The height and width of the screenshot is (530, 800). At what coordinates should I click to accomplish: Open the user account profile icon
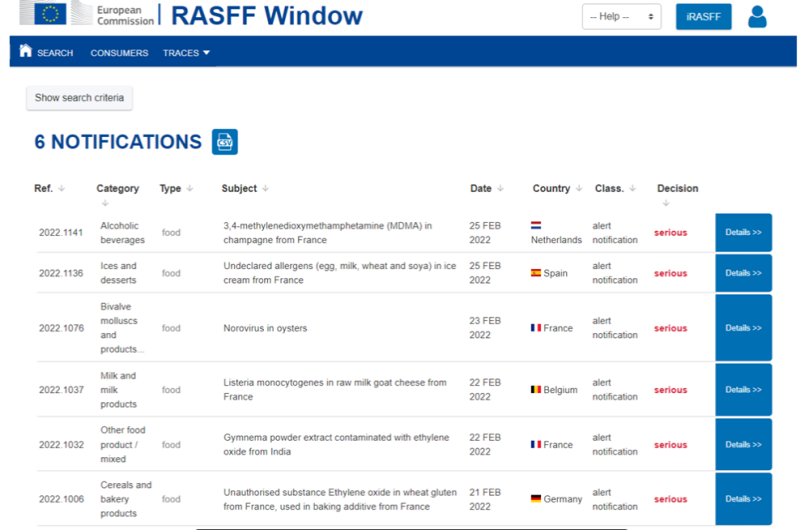tap(757, 16)
